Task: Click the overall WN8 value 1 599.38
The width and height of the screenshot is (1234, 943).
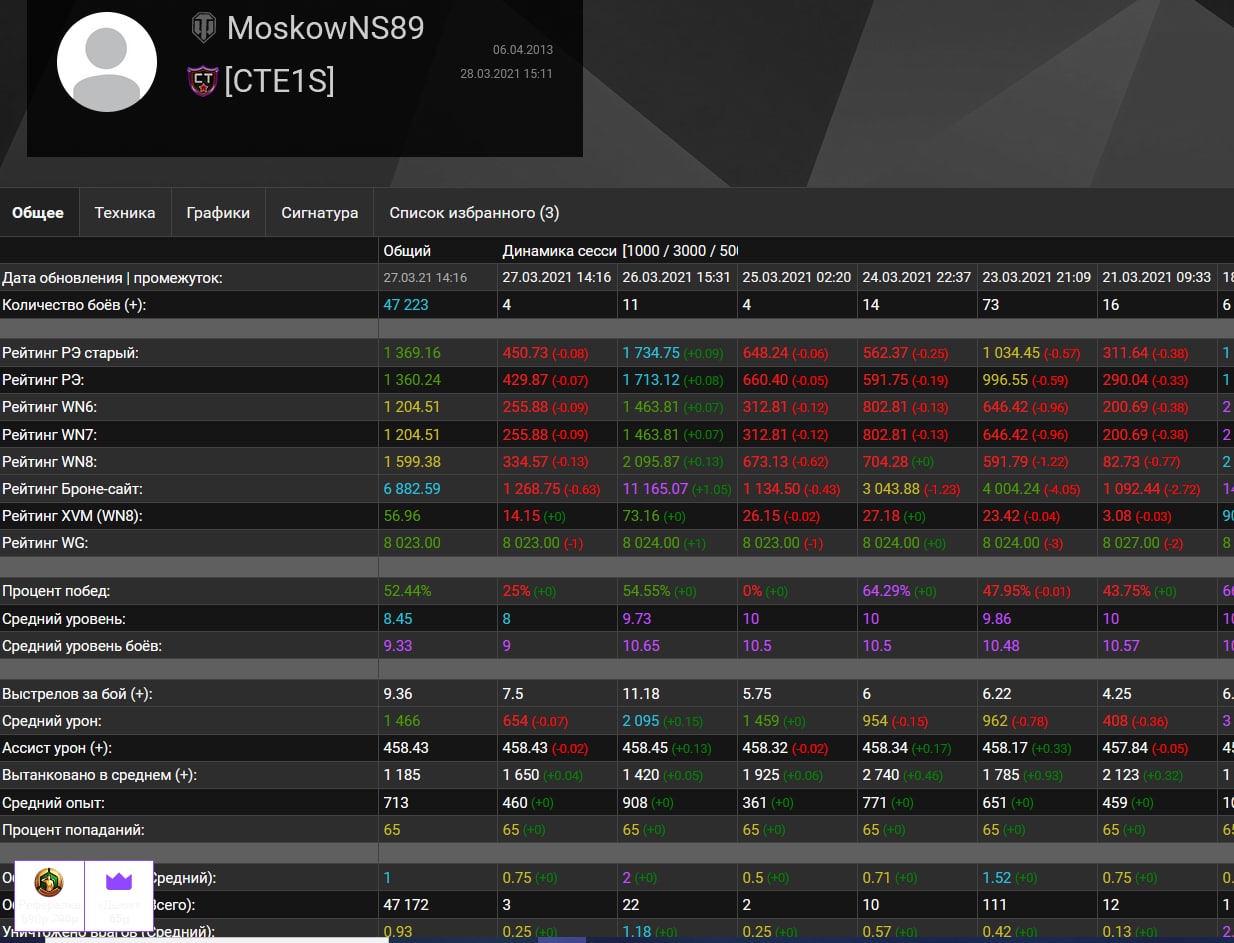Action: tap(412, 462)
